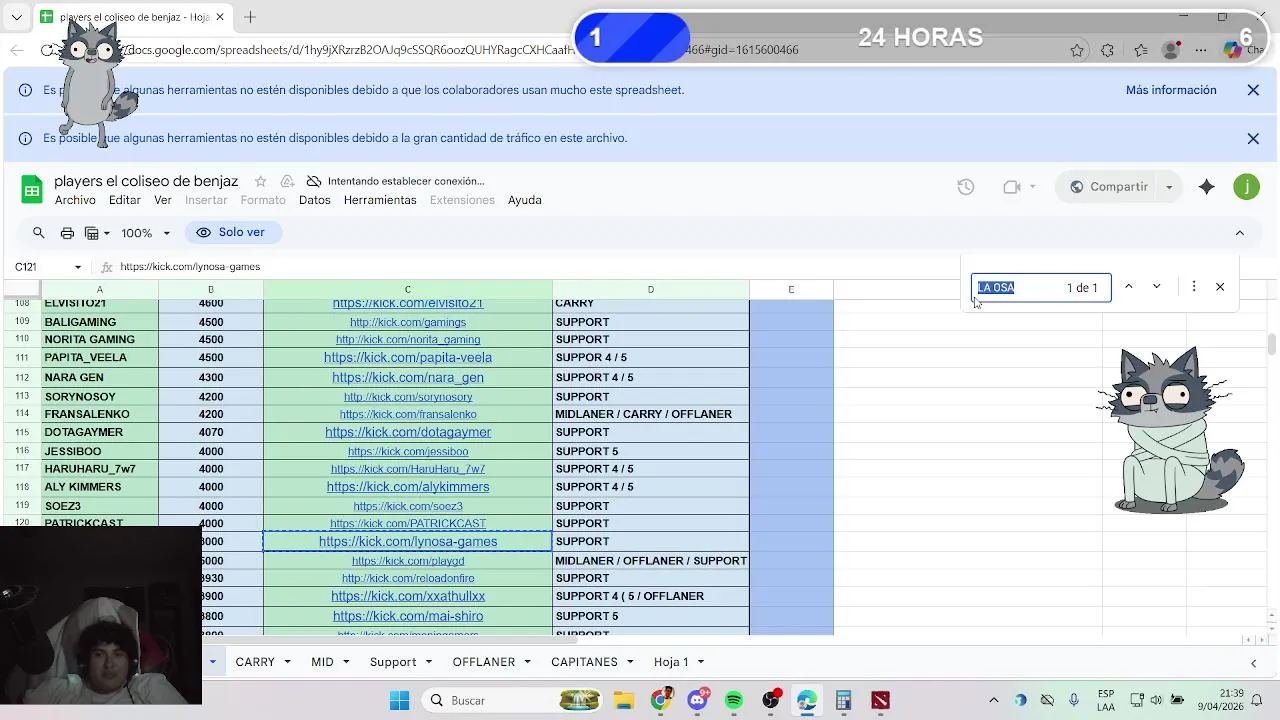This screenshot has width=1280, height=720.
Task: Open Copilot icon in browser toolbar
Action: (x=1232, y=50)
